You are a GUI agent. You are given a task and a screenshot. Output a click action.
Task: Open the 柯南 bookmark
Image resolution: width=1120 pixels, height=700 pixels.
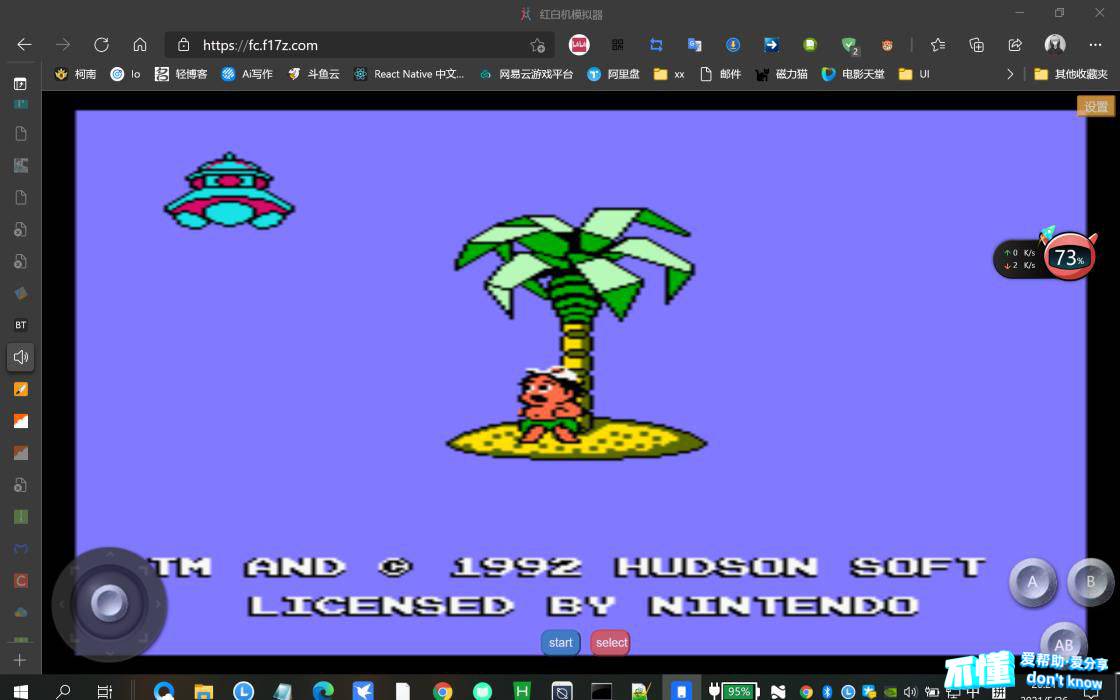pos(75,74)
